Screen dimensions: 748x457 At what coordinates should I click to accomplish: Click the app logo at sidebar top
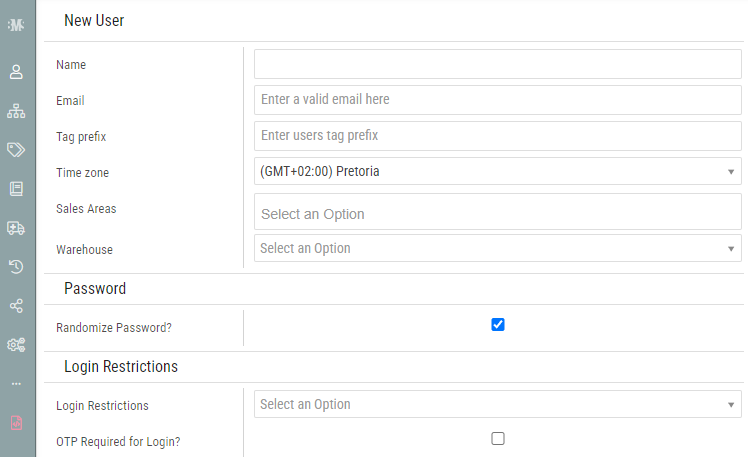coord(16,24)
